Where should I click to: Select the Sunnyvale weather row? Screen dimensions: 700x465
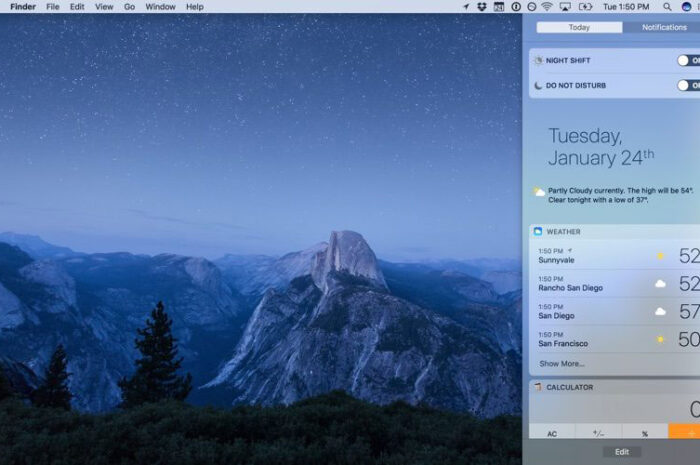pyautogui.click(x=615, y=256)
